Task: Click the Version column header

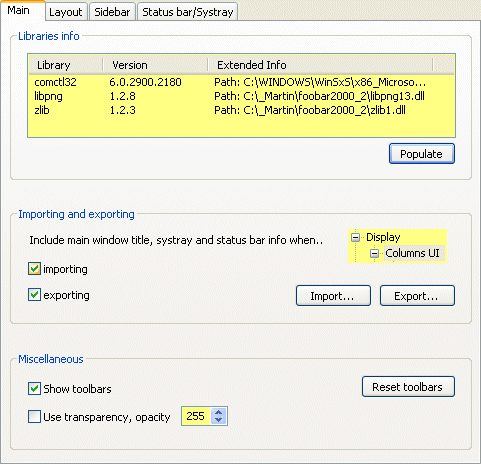Action: pyautogui.click(x=155, y=65)
